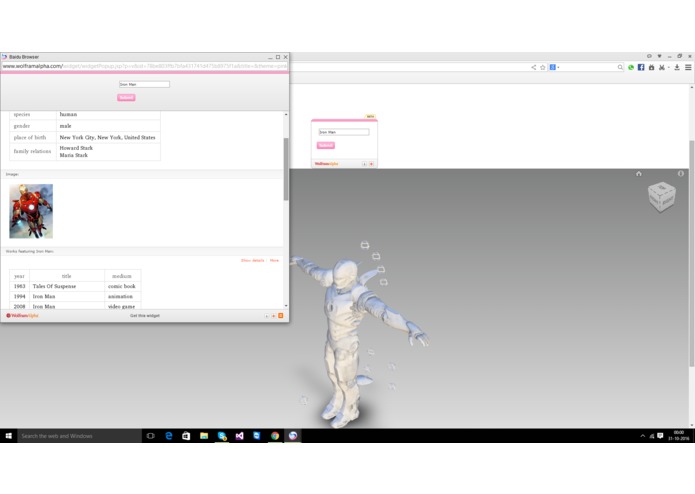The height and width of the screenshot is (494, 695).
Task: Click the 'More' link above the works table
Action: pos(274,261)
